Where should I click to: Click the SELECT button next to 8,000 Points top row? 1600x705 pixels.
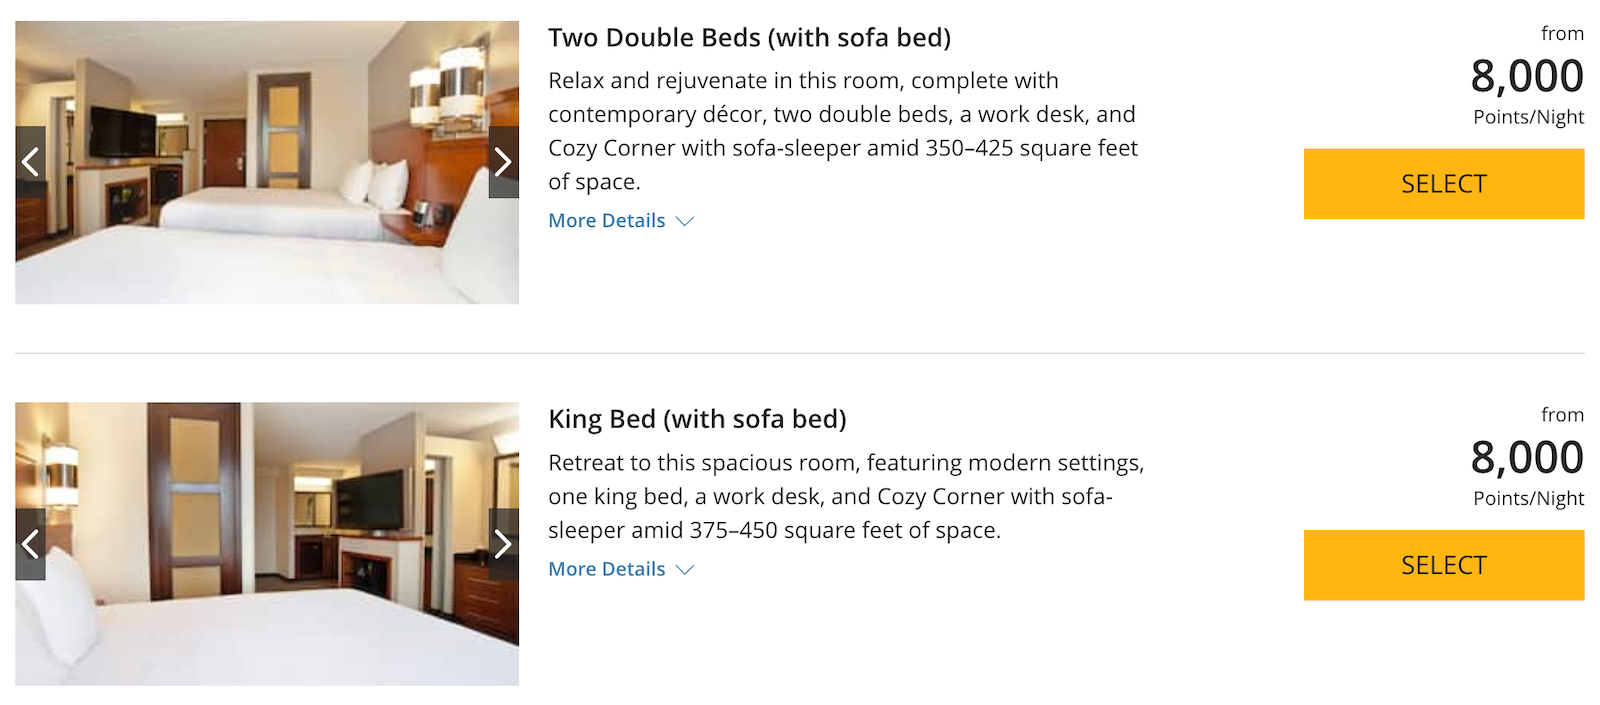(x=1443, y=184)
